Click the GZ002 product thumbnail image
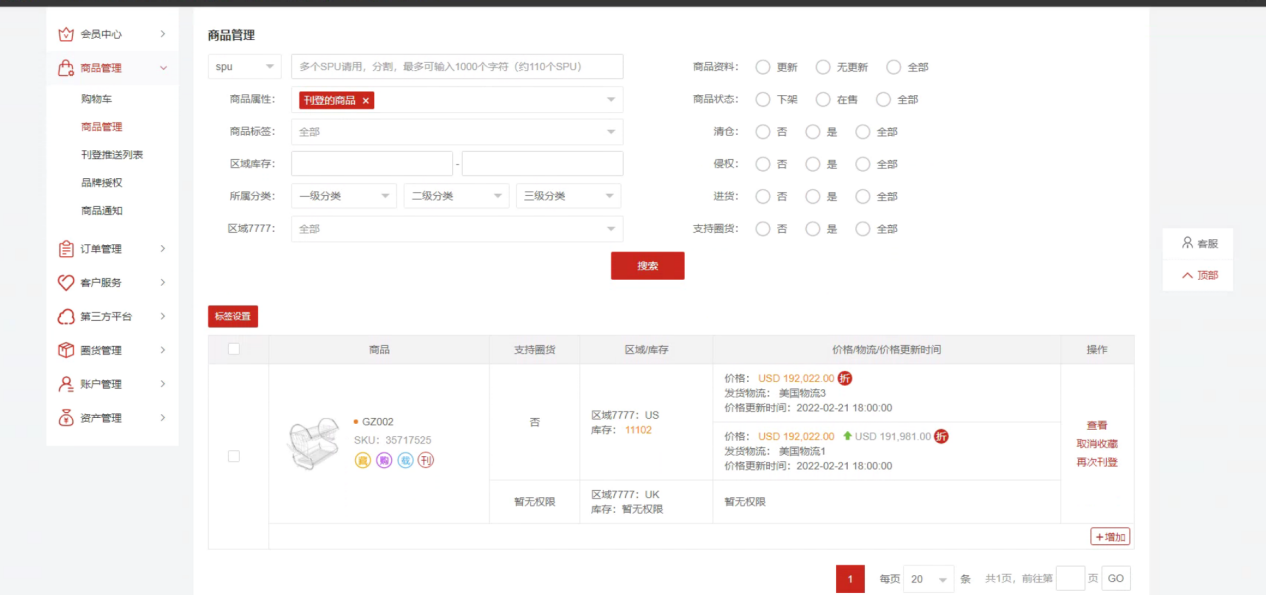Viewport: 1266px width, 595px height. (x=313, y=444)
